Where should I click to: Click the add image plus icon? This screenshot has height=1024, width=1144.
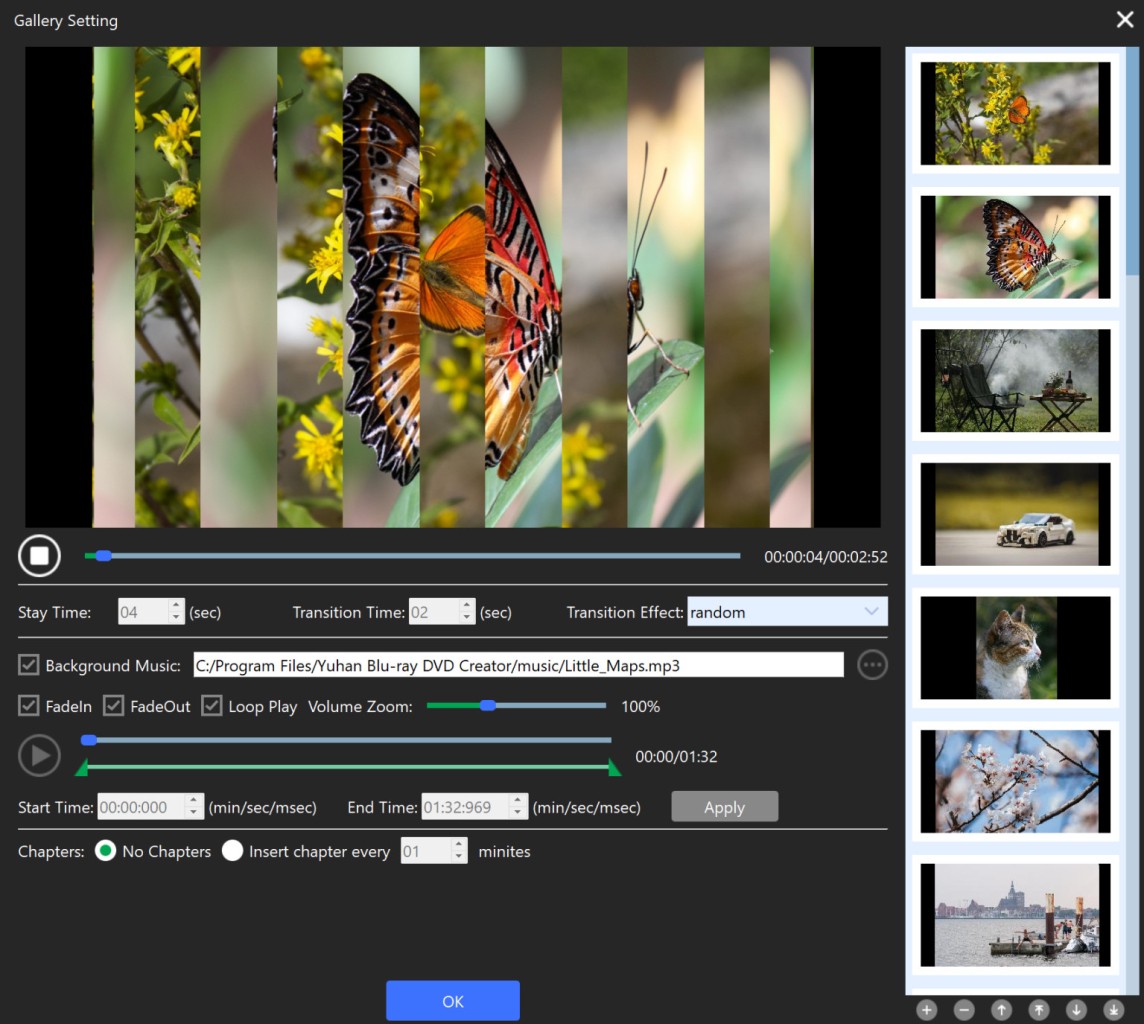click(927, 1010)
